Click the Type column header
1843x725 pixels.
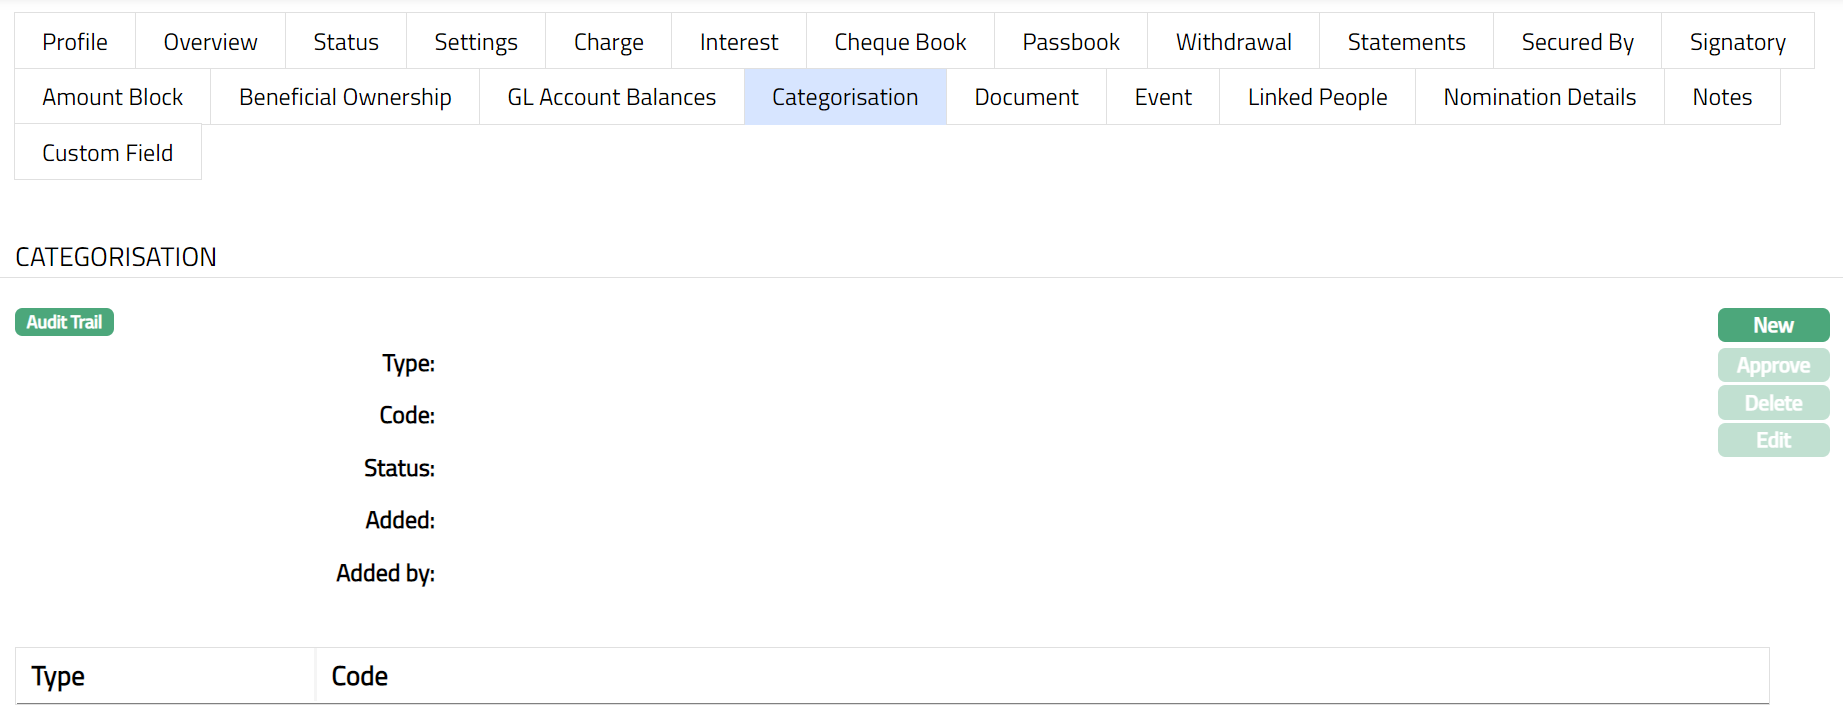point(58,677)
